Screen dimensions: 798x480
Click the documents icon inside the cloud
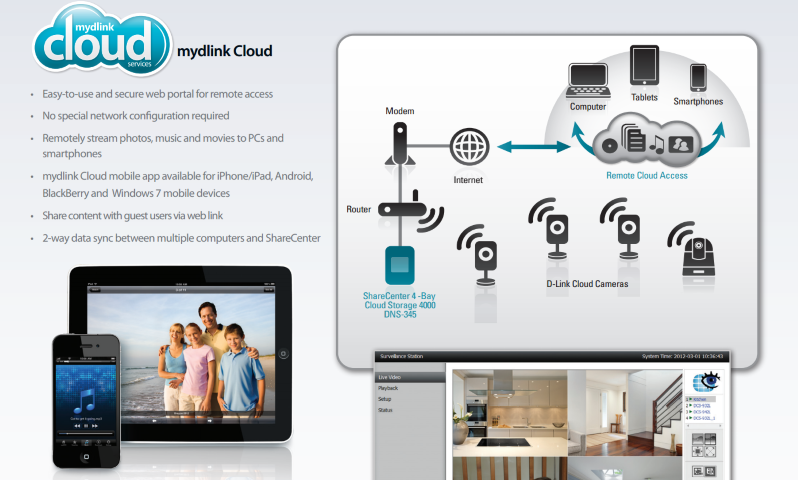[x=634, y=138]
